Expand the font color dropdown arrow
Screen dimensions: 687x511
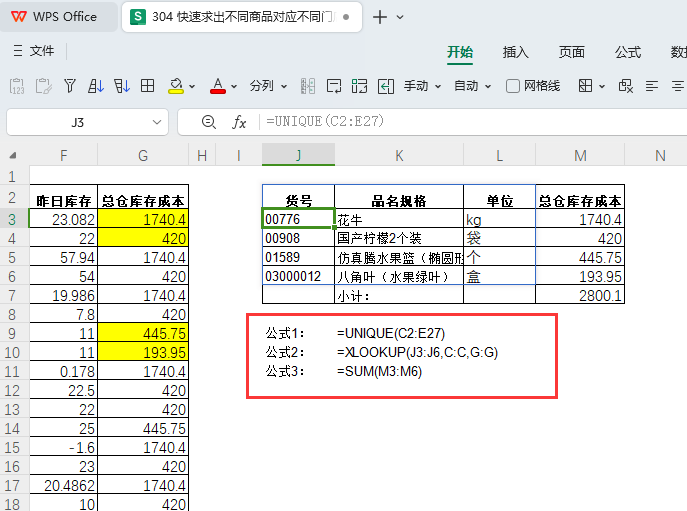click(x=234, y=86)
